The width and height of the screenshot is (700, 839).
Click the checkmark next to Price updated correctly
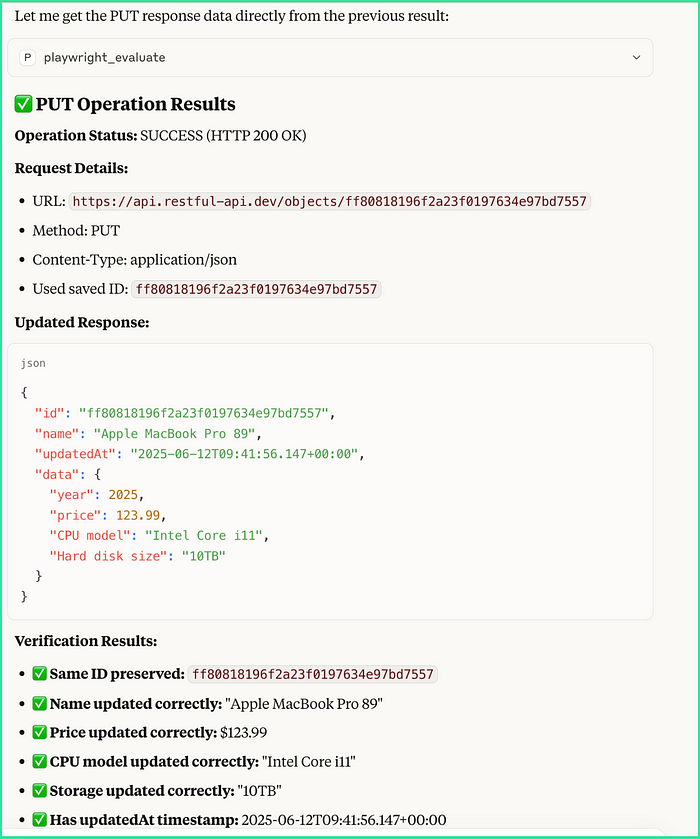(40, 732)
